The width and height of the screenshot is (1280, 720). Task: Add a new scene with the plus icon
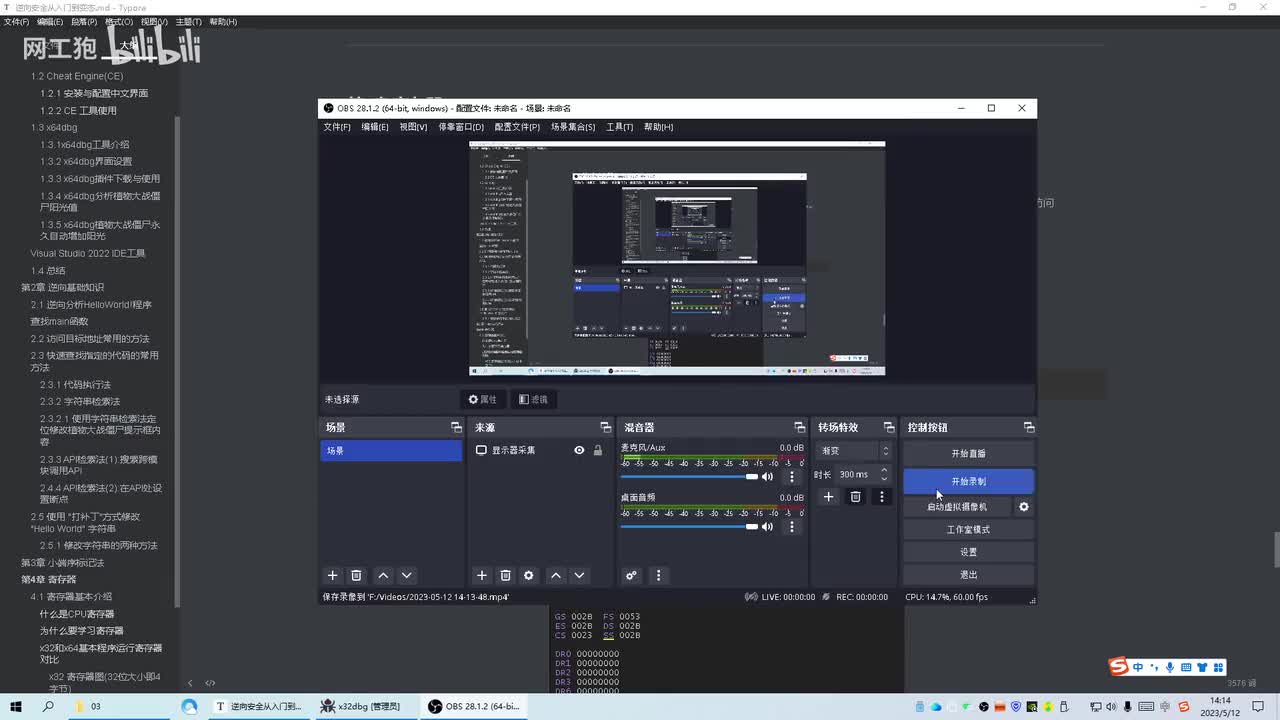click(x=333, y=575)
